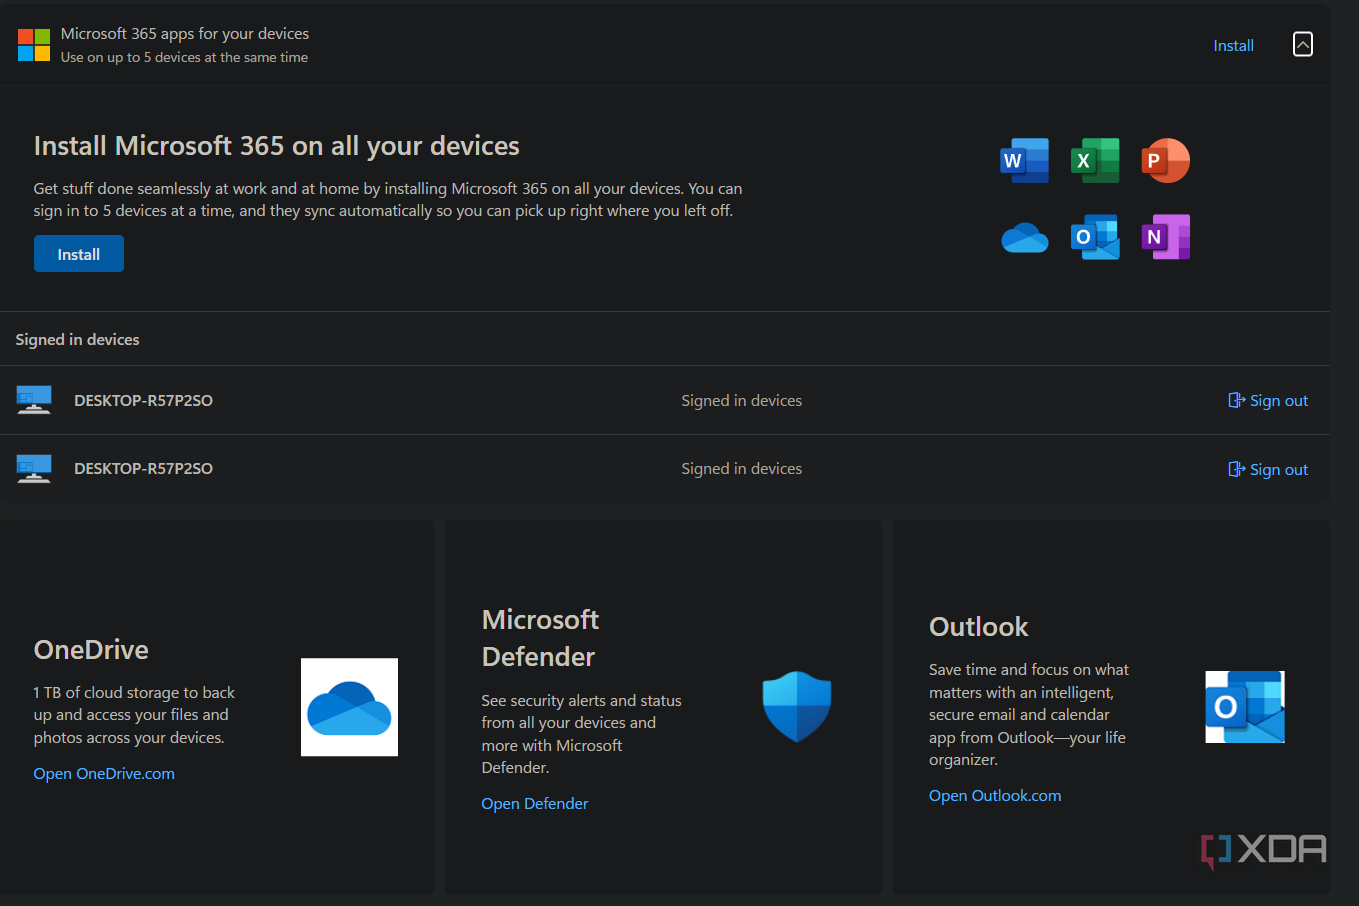Click the Outlook icon next to OneNote

(1095, 237)
